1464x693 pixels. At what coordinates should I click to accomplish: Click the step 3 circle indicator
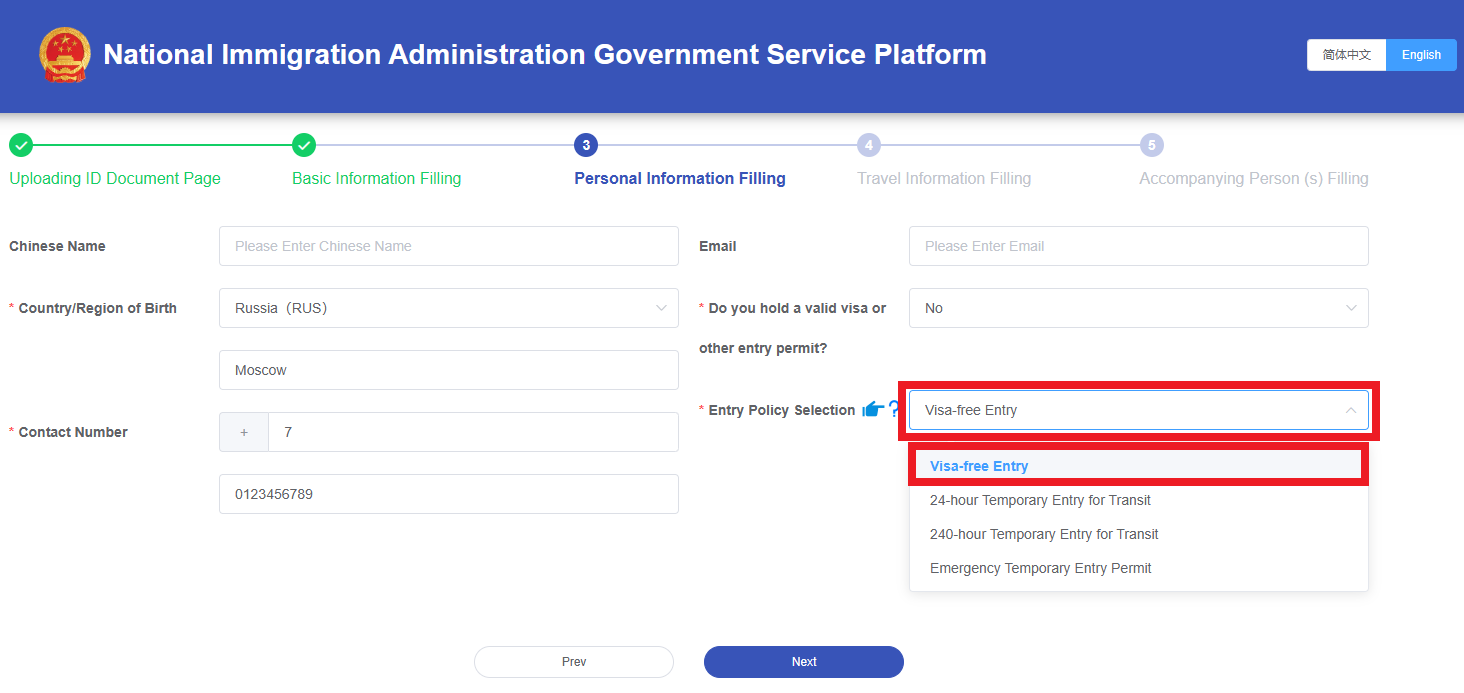click(x=586, y=146)
